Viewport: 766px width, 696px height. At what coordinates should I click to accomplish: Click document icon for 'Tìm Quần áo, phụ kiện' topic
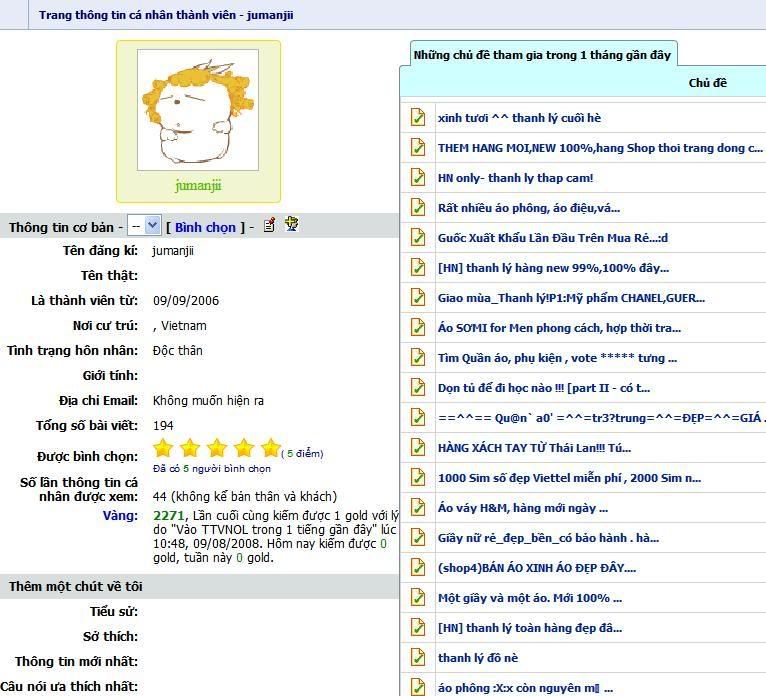click(418, 357)
